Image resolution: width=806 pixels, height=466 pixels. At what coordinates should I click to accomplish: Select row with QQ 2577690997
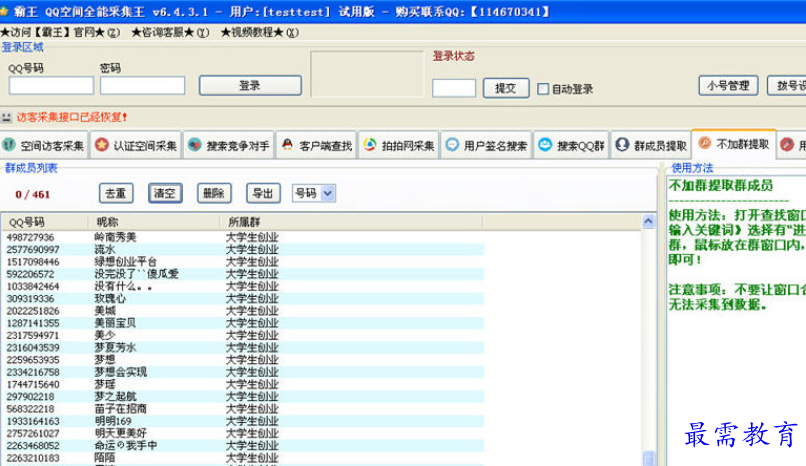[243, 250]
